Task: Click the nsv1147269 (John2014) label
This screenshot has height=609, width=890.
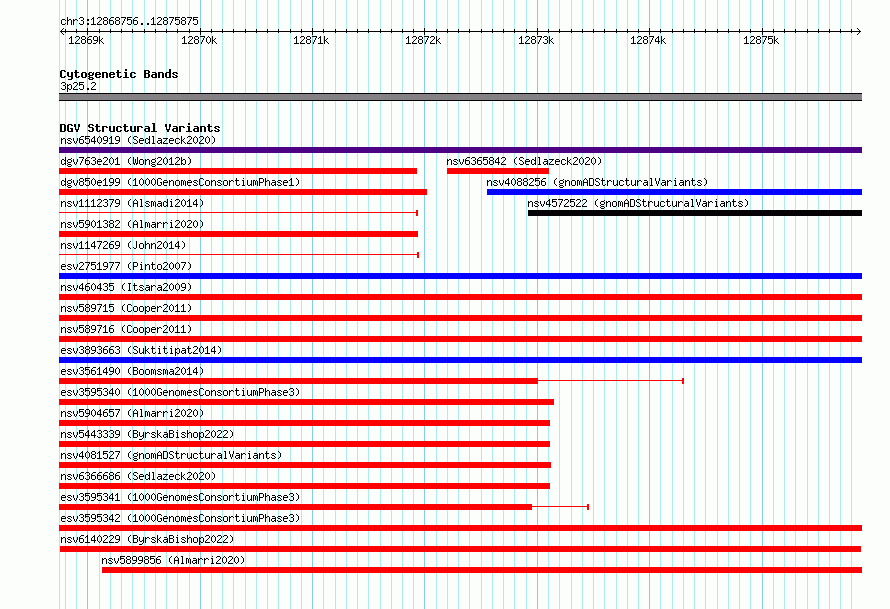Action: click(123, 245)
